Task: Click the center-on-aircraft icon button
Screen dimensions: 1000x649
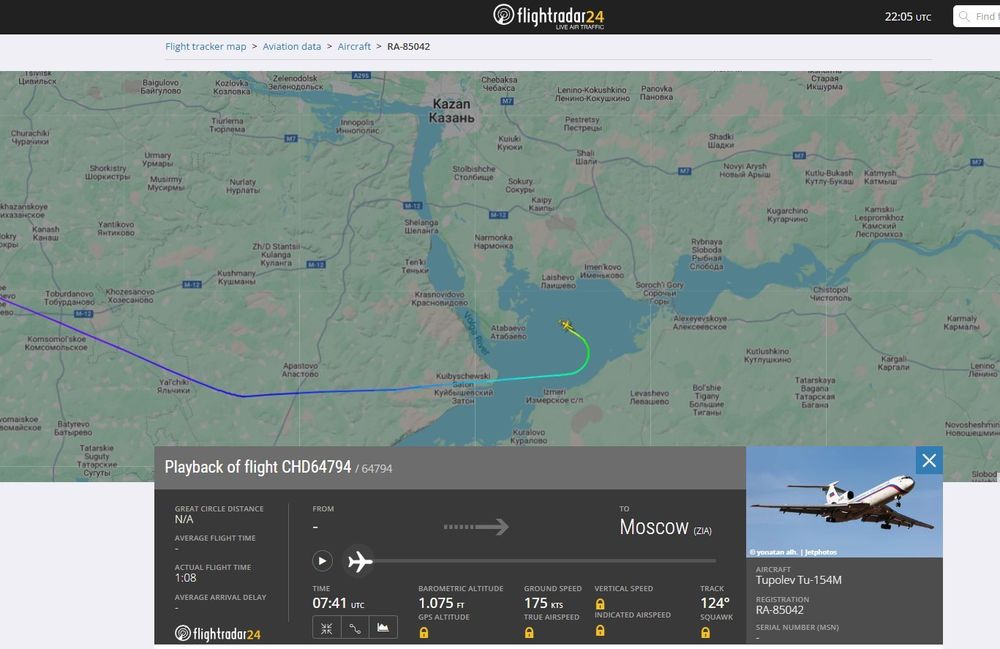Action: tap(327, 628)
